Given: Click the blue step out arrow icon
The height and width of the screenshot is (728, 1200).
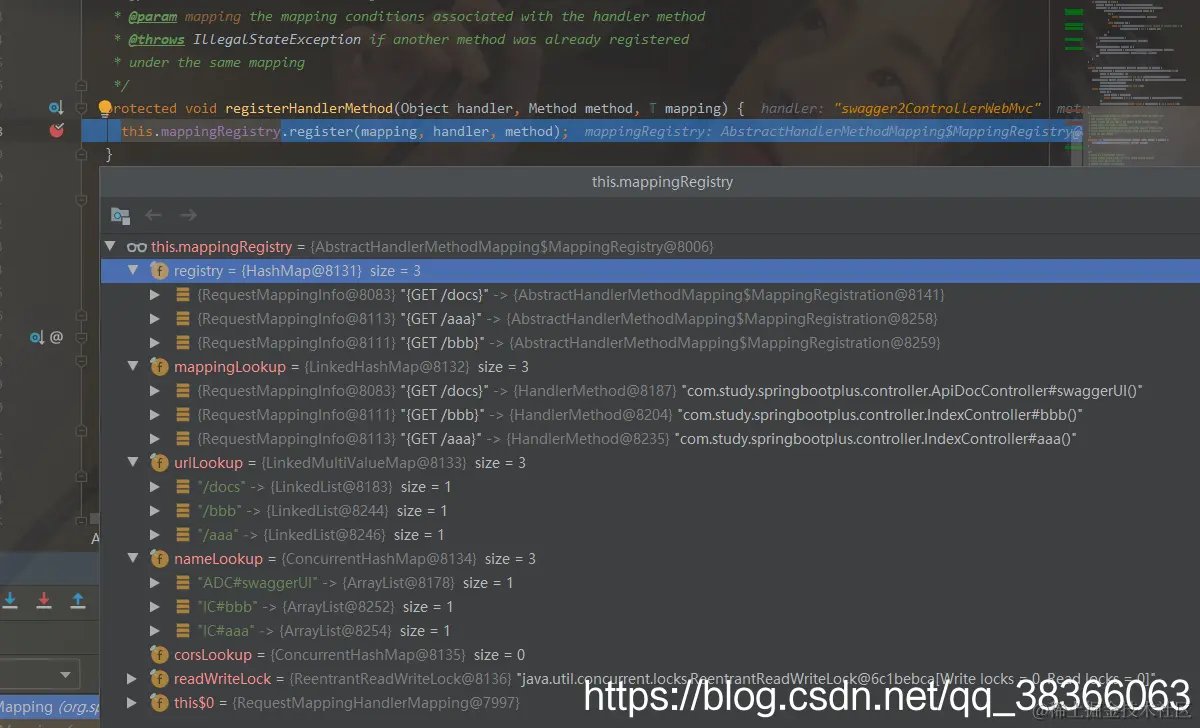Looking at the screenshot, I should pos(78,600).
